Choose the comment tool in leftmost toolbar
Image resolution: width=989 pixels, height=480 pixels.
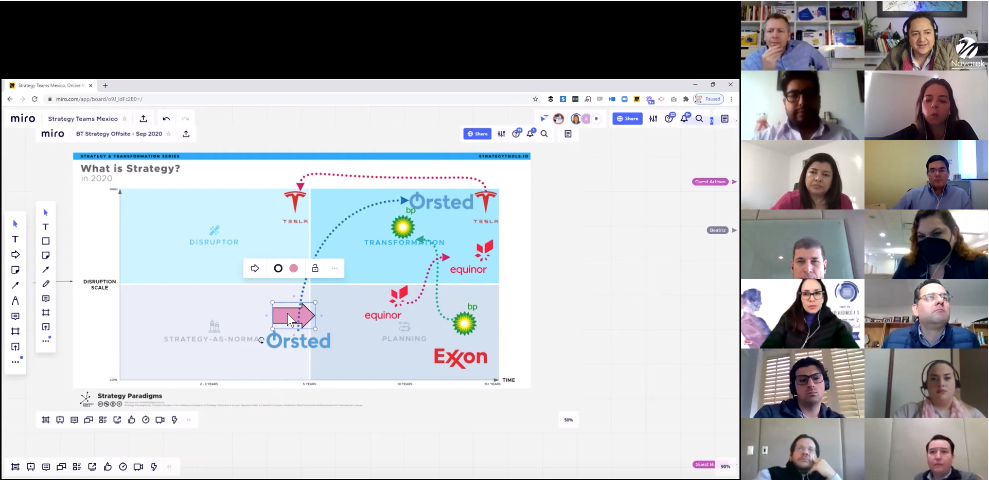[x=15, y=316]
